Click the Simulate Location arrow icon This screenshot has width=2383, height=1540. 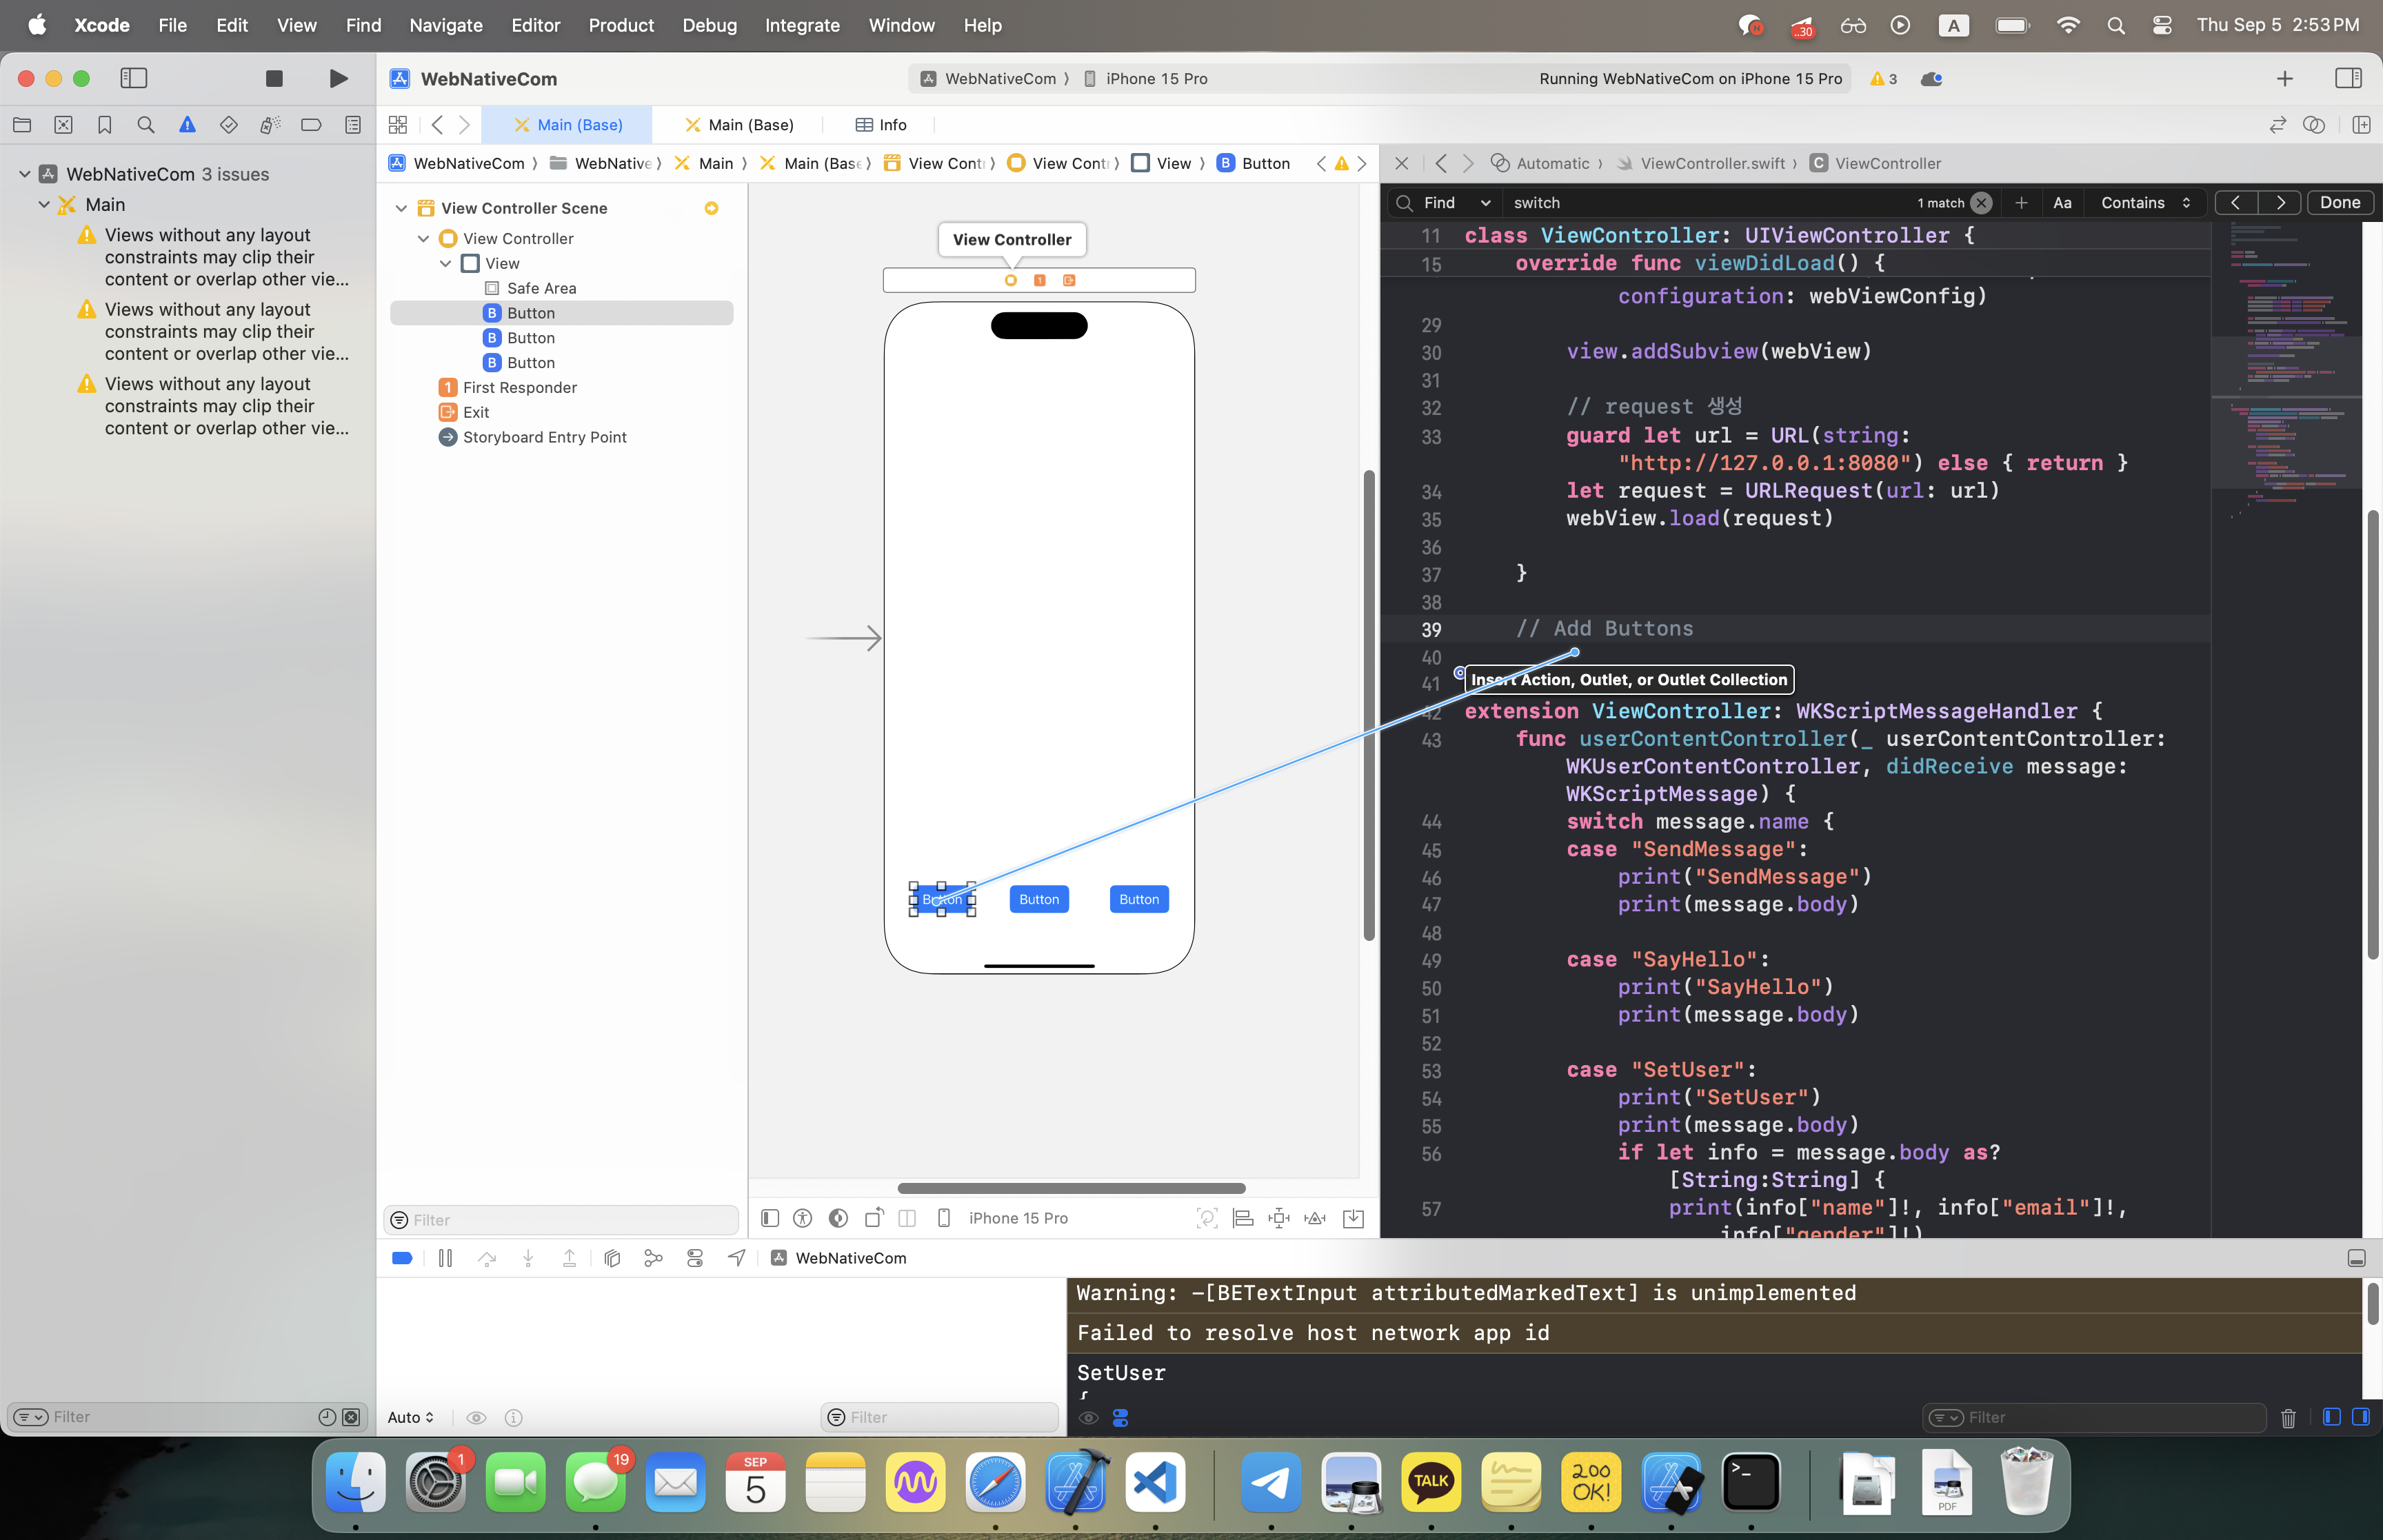pos(736,1258)
